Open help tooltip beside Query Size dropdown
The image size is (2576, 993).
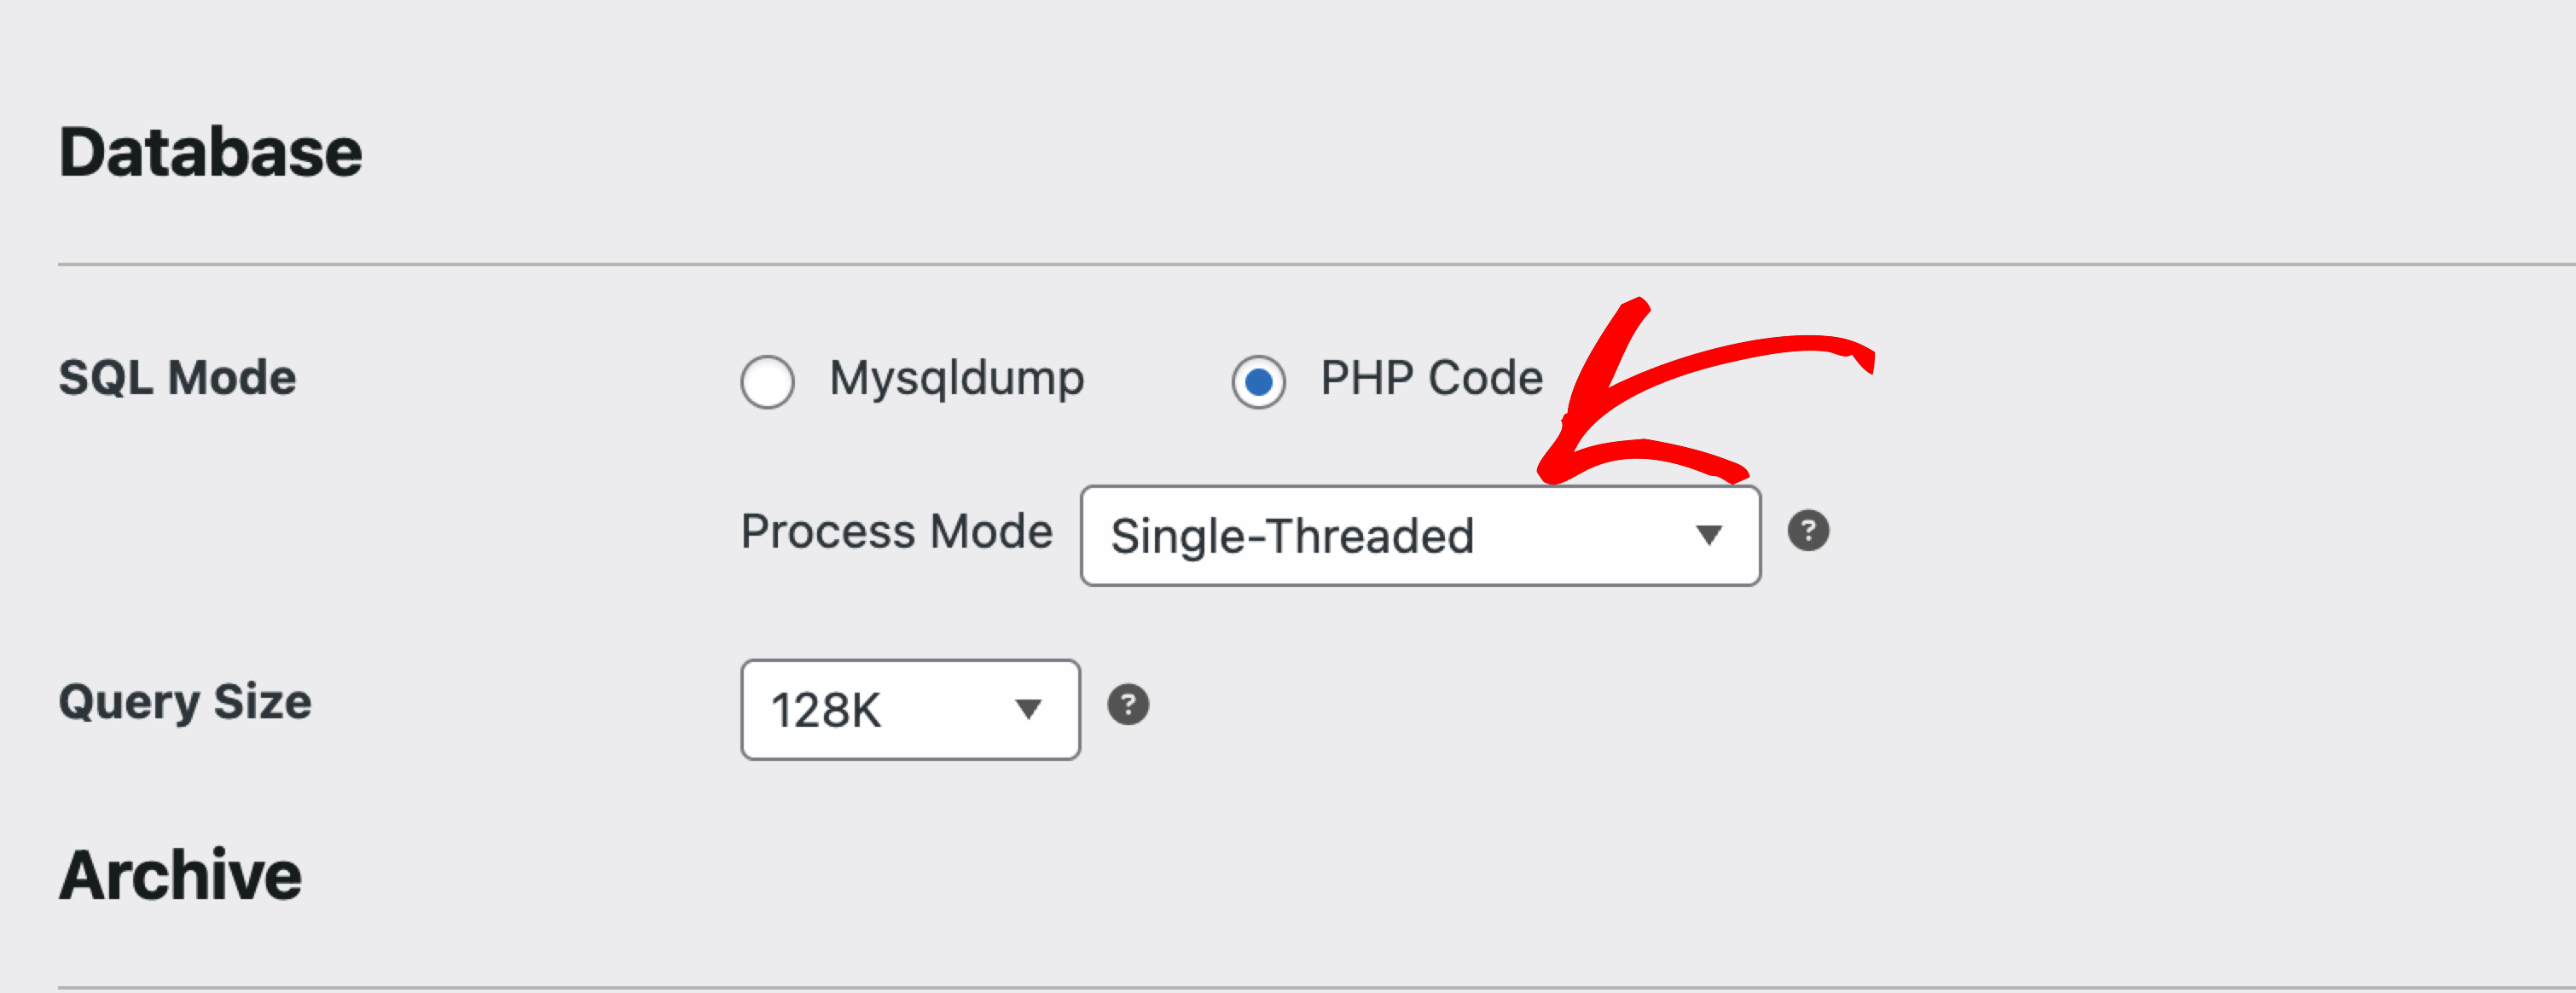click(1128, 705)
